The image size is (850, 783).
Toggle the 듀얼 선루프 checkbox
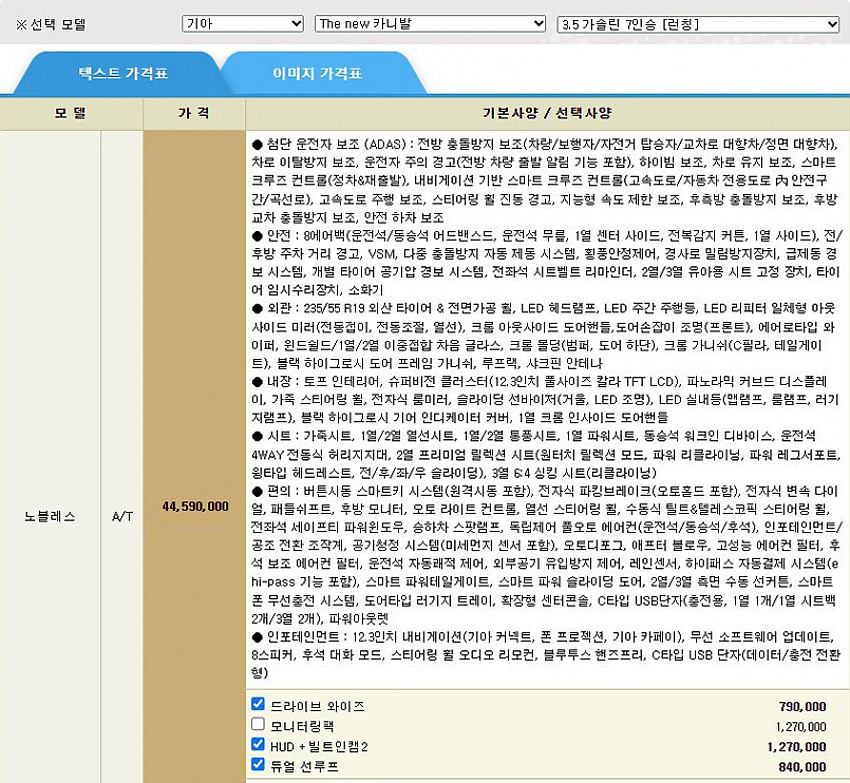click(259, 765)
